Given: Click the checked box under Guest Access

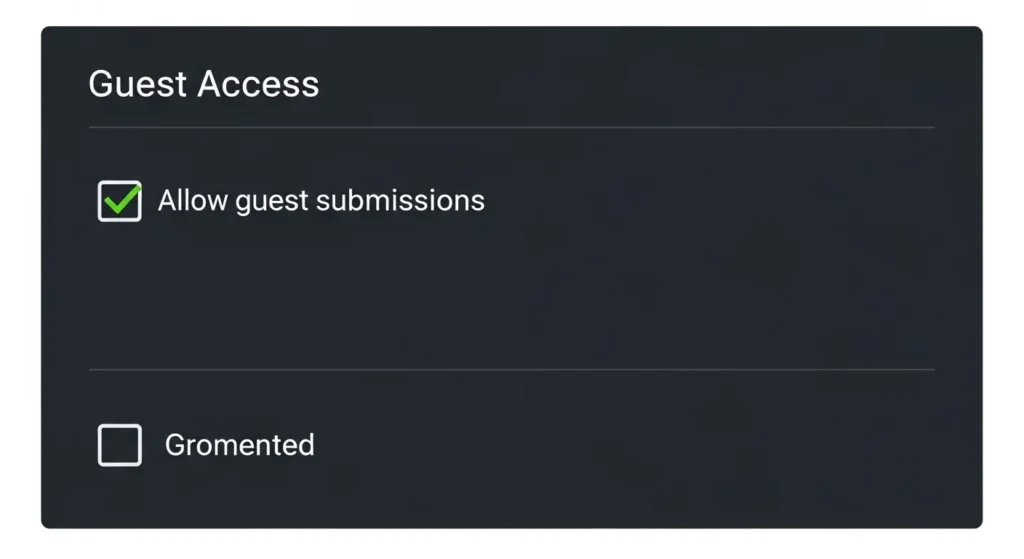Looking at the screenshot, I should 119,201.
